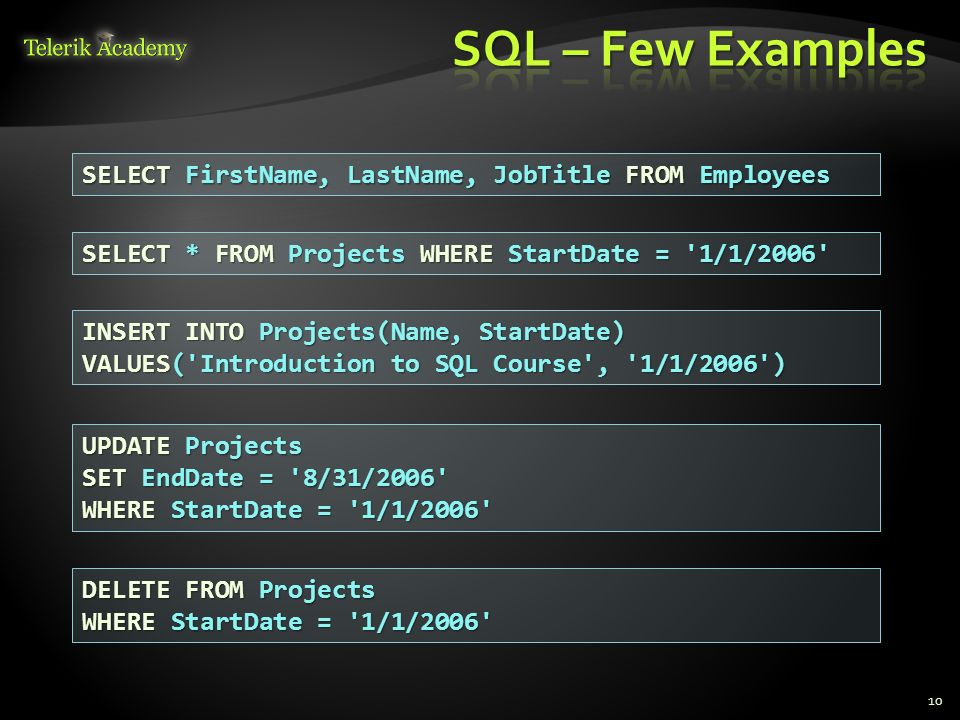960x720 pixels.
Task: Click the JobTitle column name
Action: [x=552, y=176]
